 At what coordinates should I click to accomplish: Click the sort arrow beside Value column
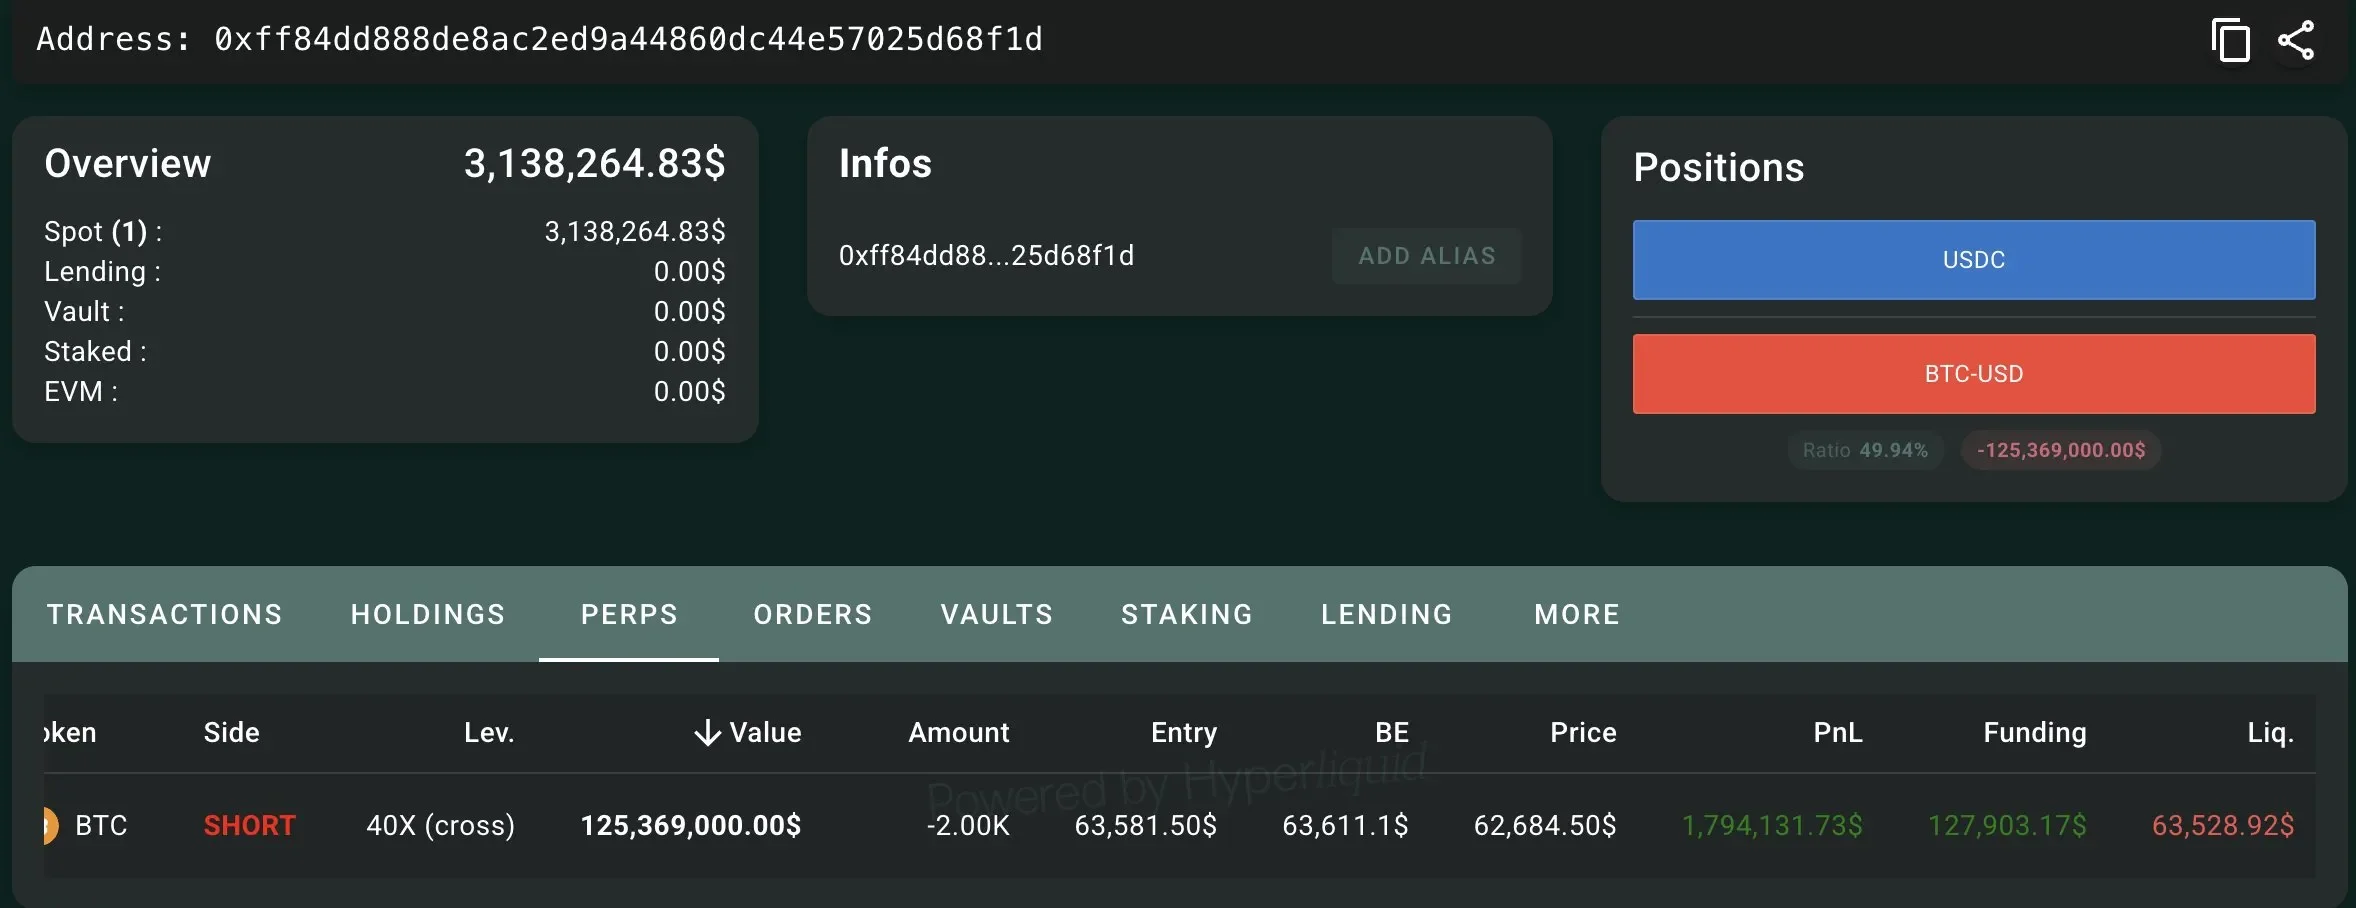tap(707, 733)
